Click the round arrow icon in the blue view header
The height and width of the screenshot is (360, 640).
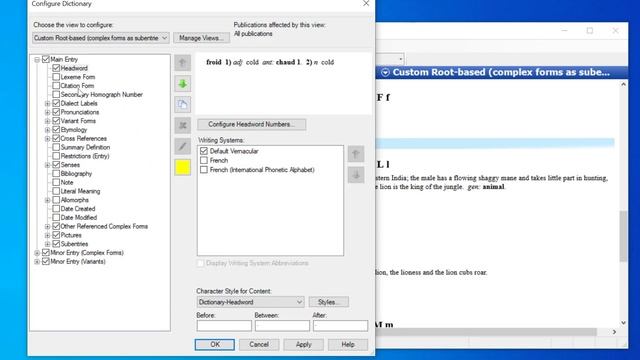point(385,73)
